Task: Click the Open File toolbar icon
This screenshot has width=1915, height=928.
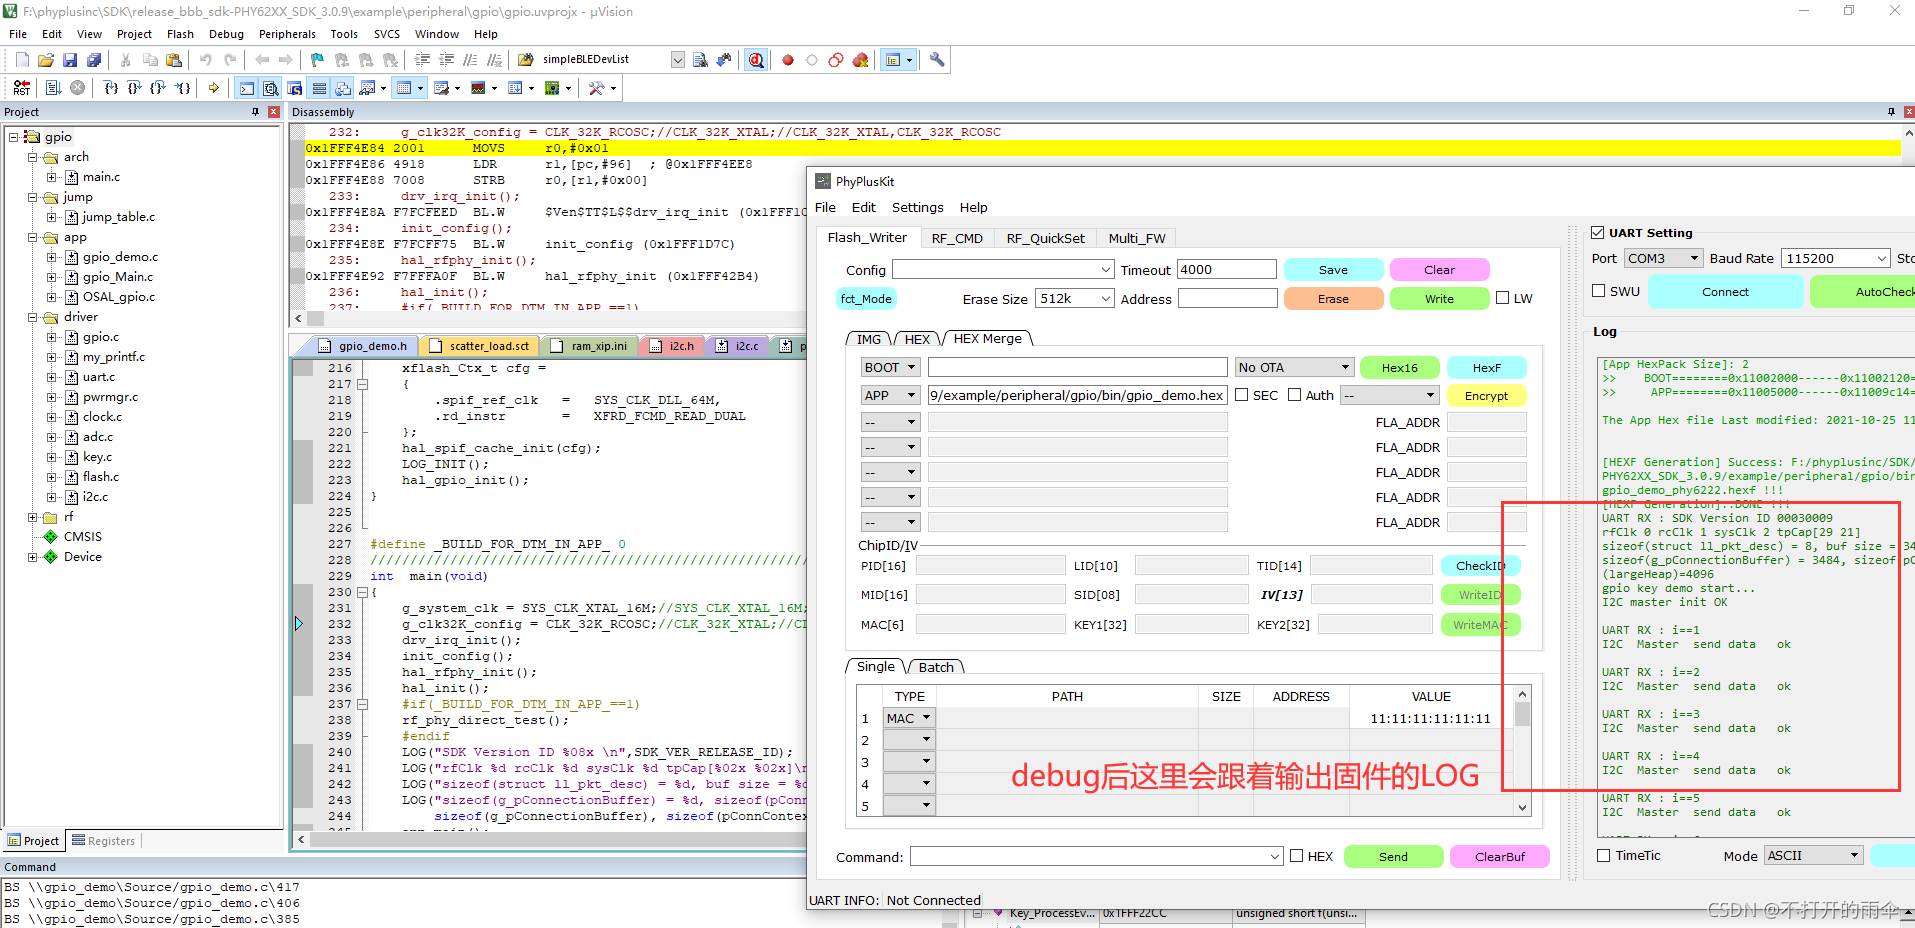Action: coord(46,60)
